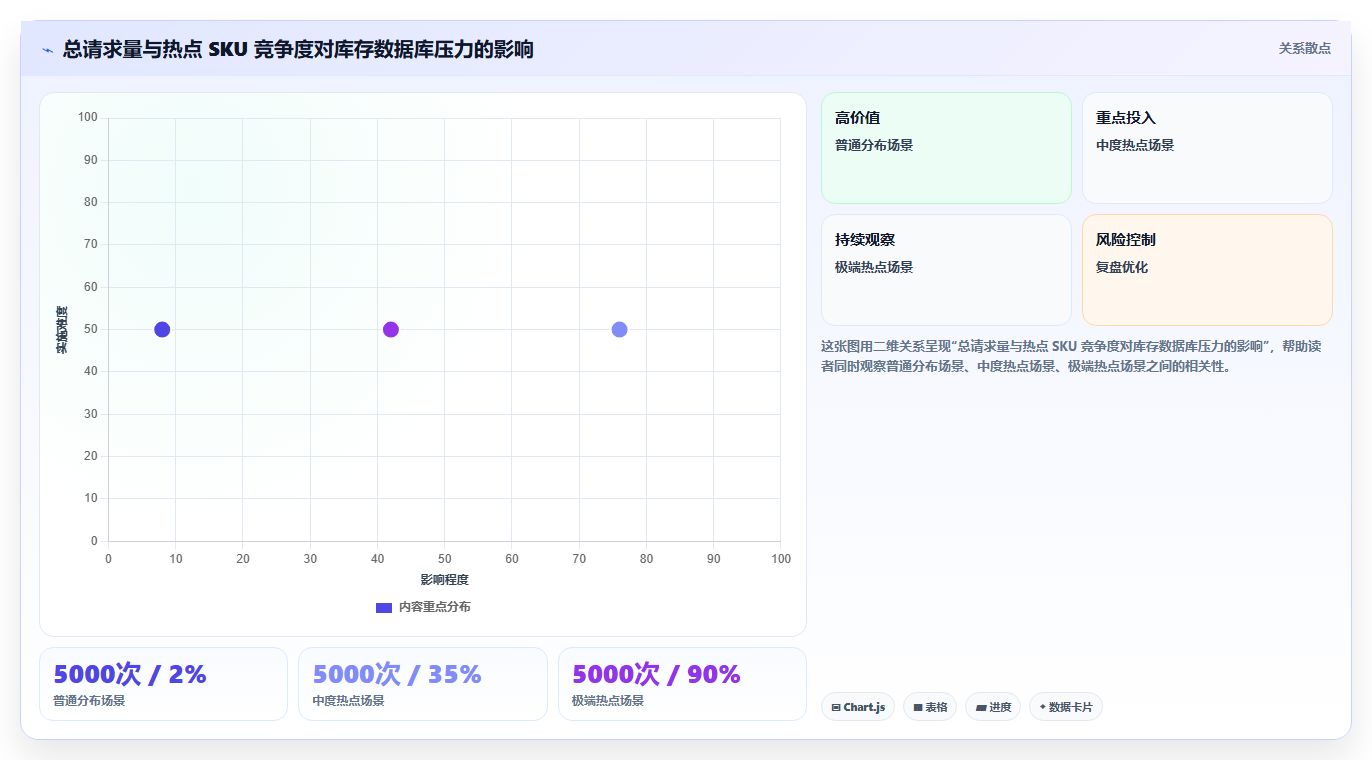Click the legend color box for 内容重点分布
The width and height of the screenshot is (1372, 760).
point(384,607)
